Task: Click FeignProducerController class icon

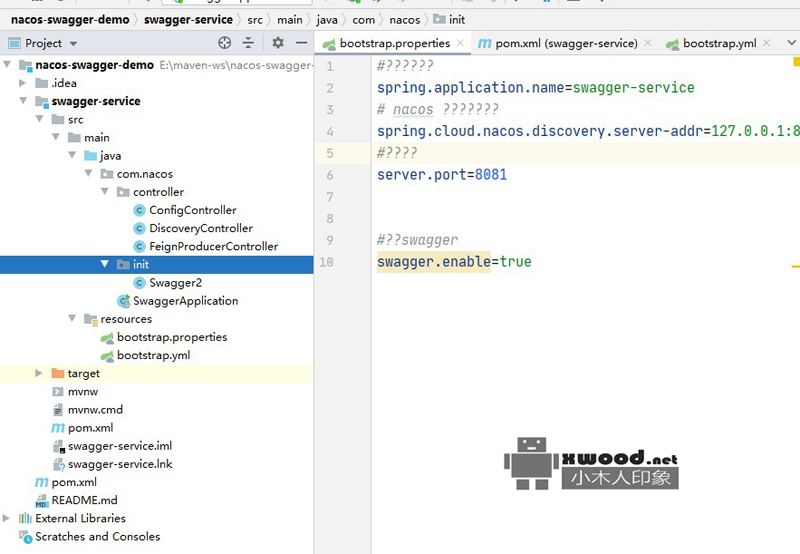Action: (139, 246)
